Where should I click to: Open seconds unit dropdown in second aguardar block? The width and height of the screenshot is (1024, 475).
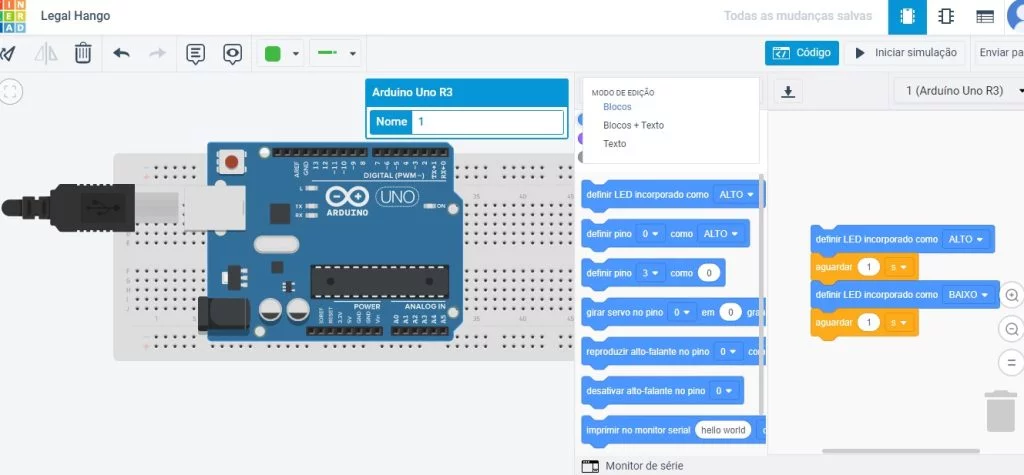tap(898, 323)
